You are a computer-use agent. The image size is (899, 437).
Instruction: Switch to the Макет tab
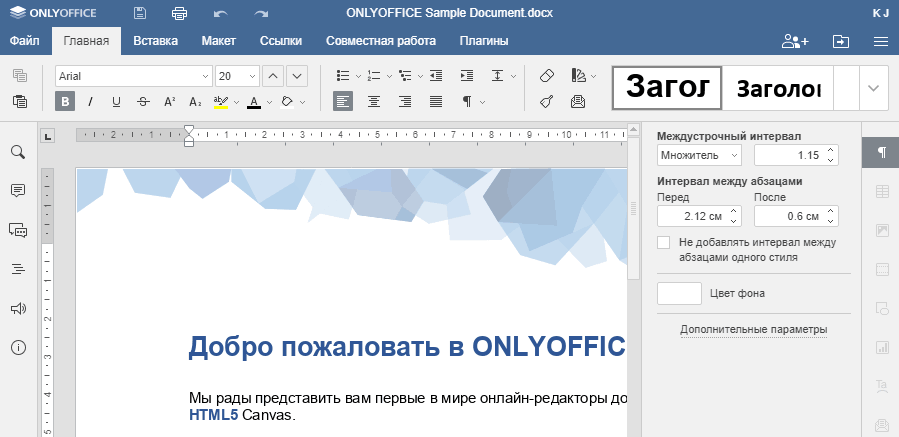218,41
